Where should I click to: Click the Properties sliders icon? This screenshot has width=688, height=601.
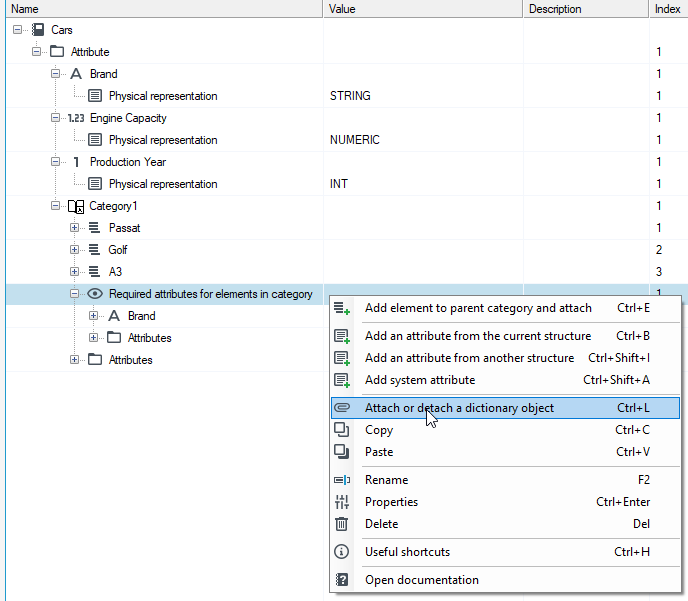[341, 502]
